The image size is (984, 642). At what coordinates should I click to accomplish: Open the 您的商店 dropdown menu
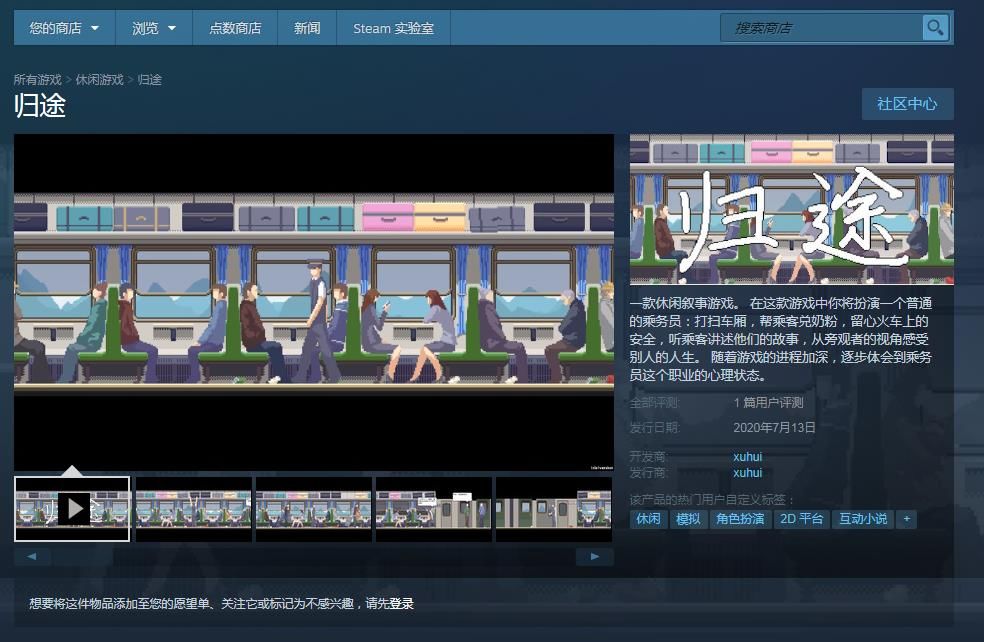click(x=64, y=28)
